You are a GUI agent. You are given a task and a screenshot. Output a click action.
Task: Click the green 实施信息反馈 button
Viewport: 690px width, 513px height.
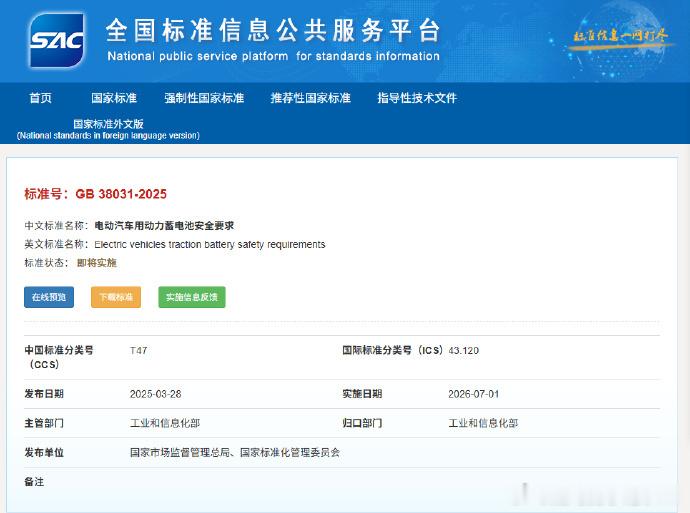click(x=192, y=297)
